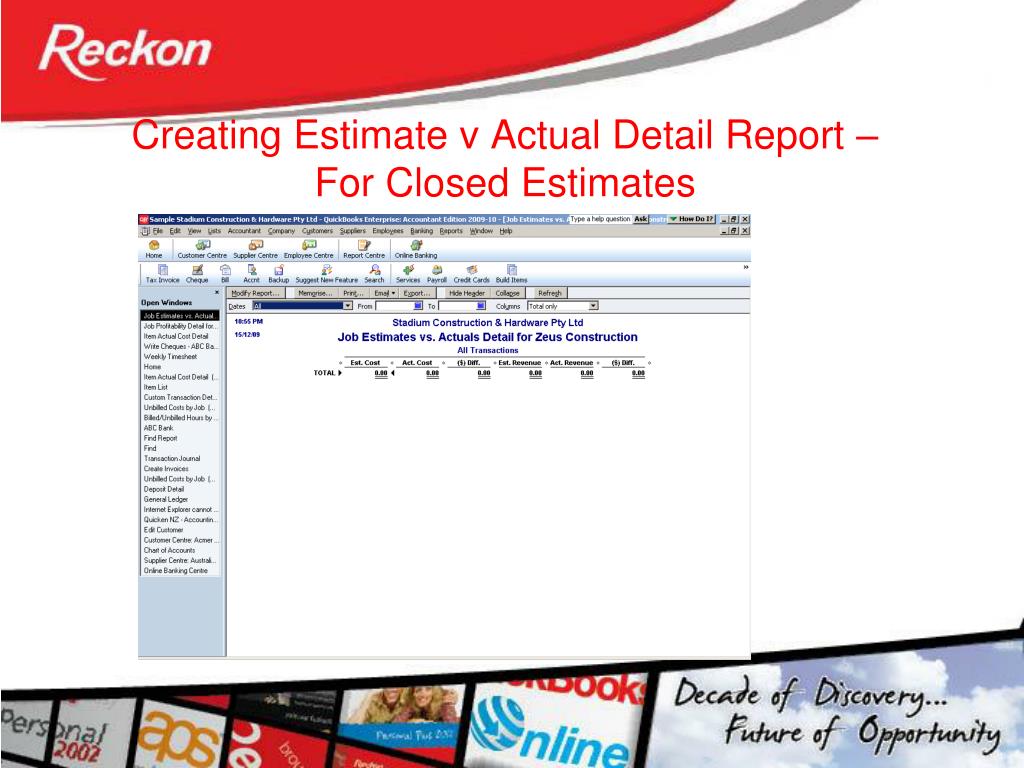Click the Suggest New Feature icon
This screenshot has height=768, width=1024.
[327, 274]
